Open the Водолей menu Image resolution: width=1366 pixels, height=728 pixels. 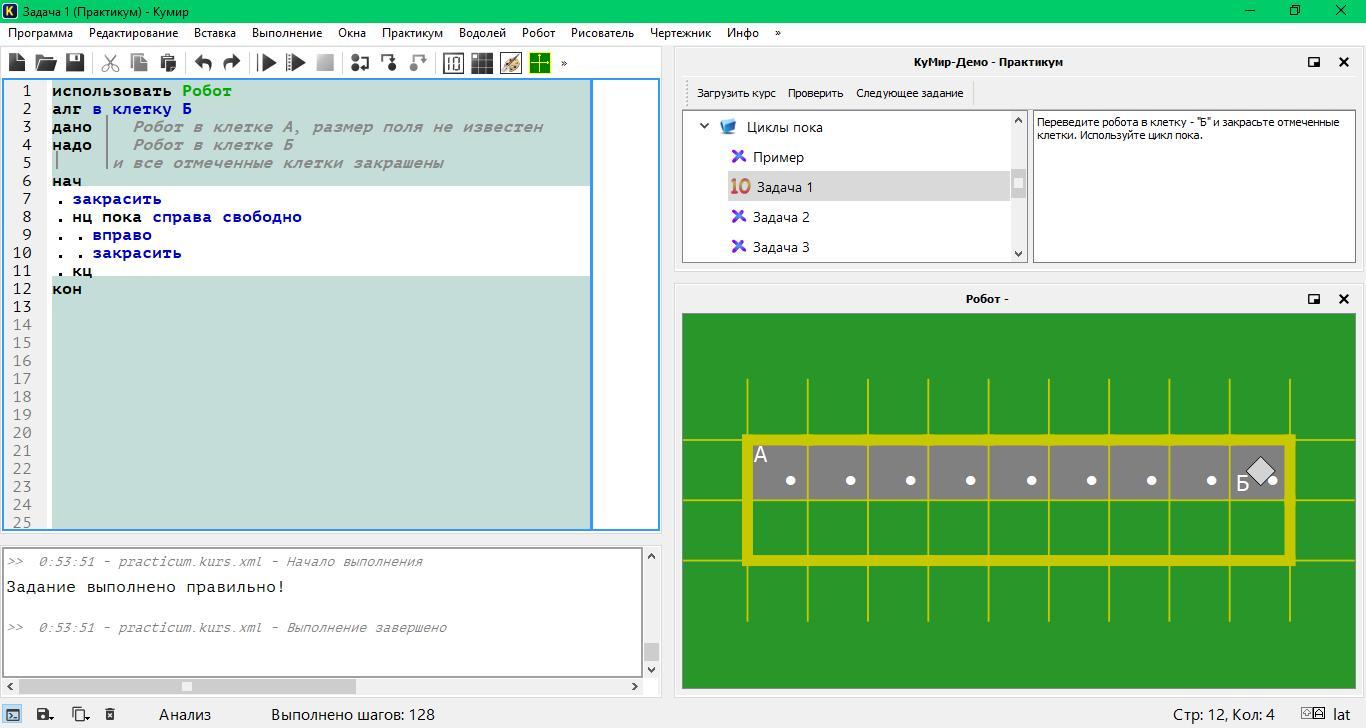[482, 33]
